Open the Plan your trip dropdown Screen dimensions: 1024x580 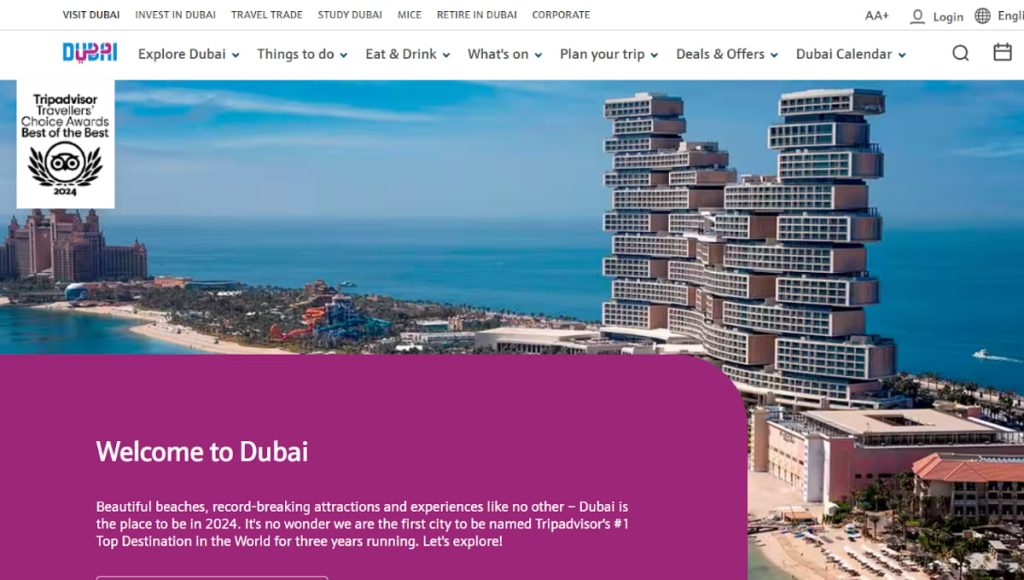609,54
